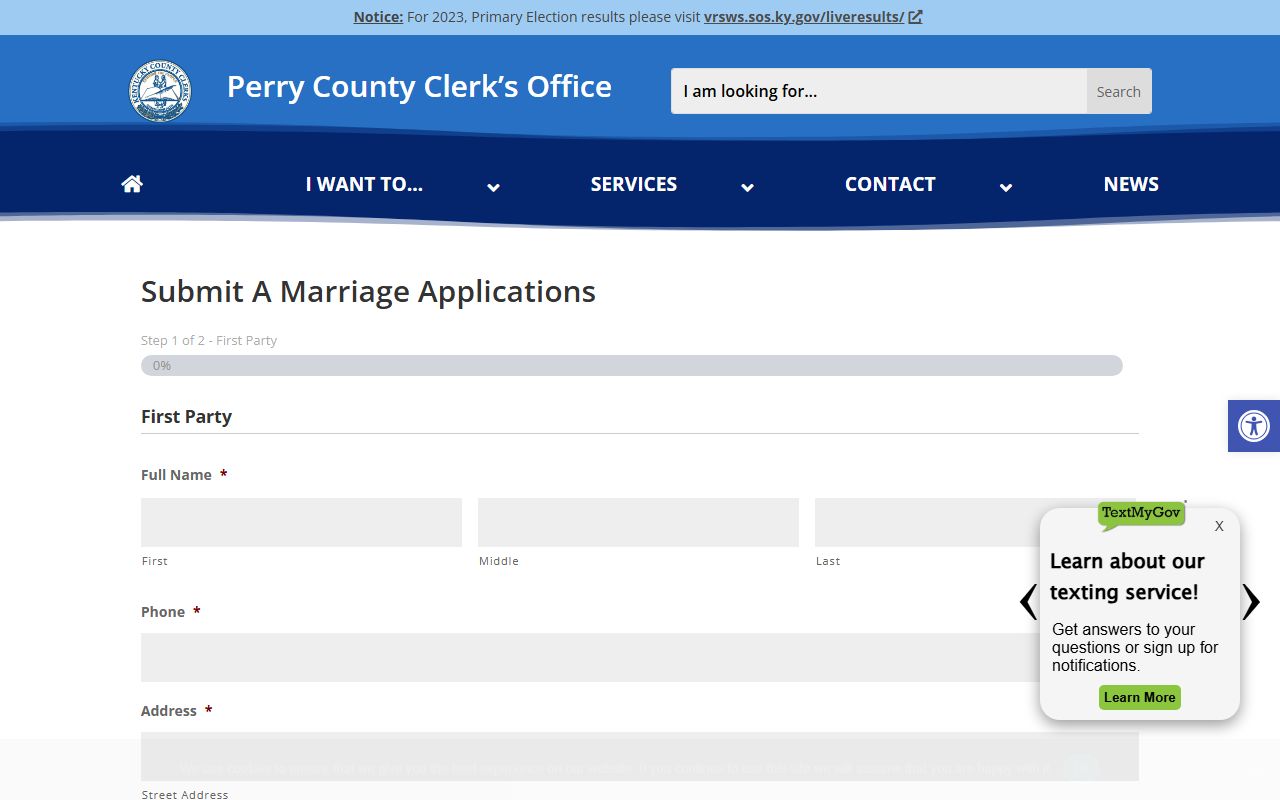Open vrsws.sos.ky.gov/liveresults link
The image size is (1280, 800).
(x=804, y=17)
